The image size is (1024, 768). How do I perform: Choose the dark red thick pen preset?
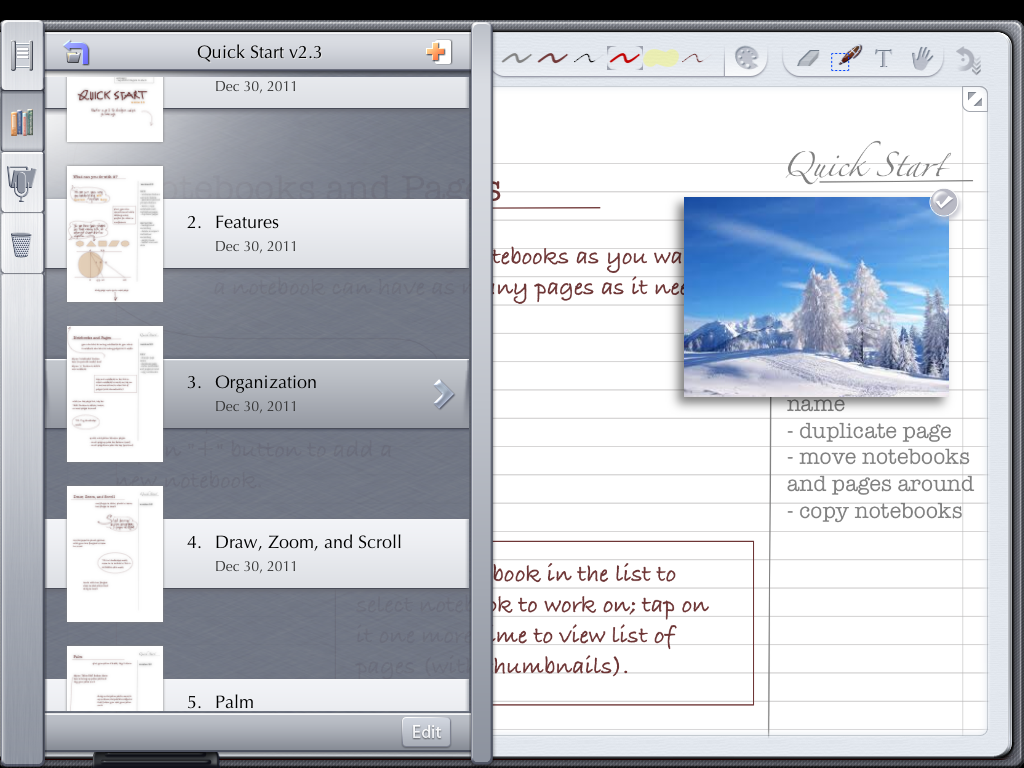click(x=552, y=59)
